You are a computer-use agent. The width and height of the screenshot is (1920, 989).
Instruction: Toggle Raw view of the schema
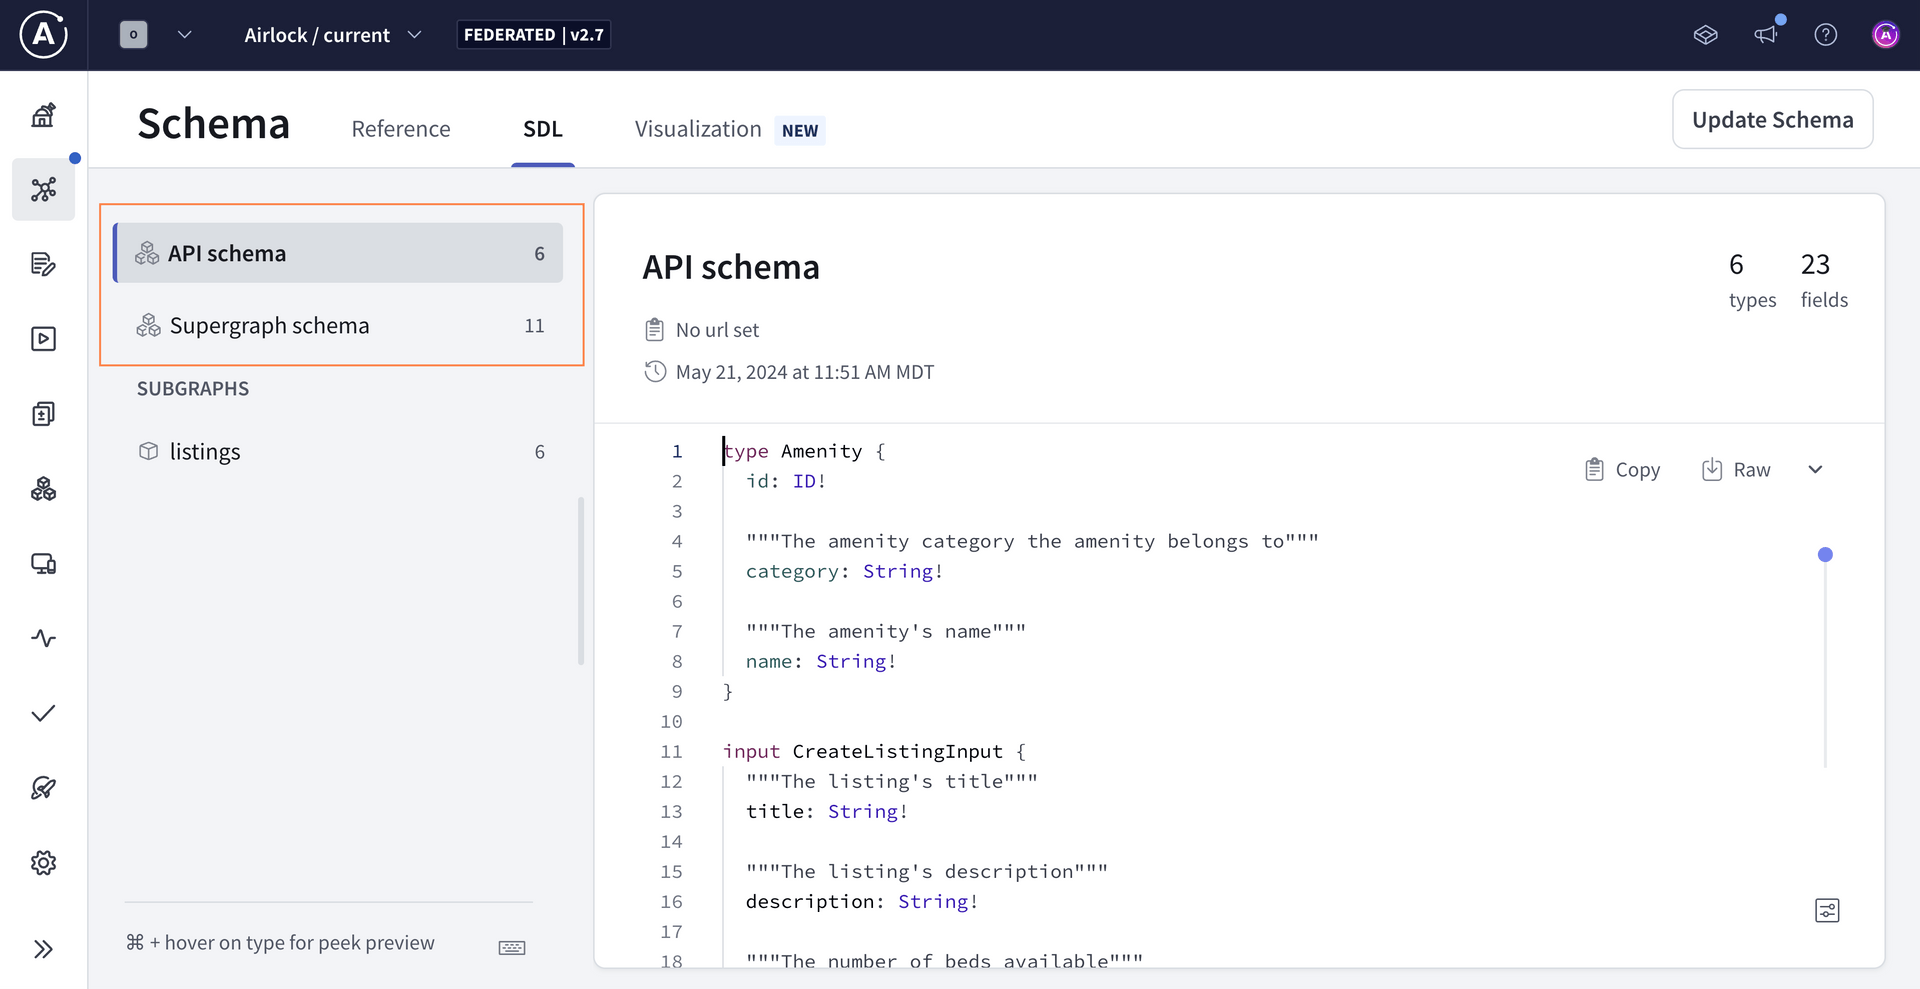coord(1737,469)
